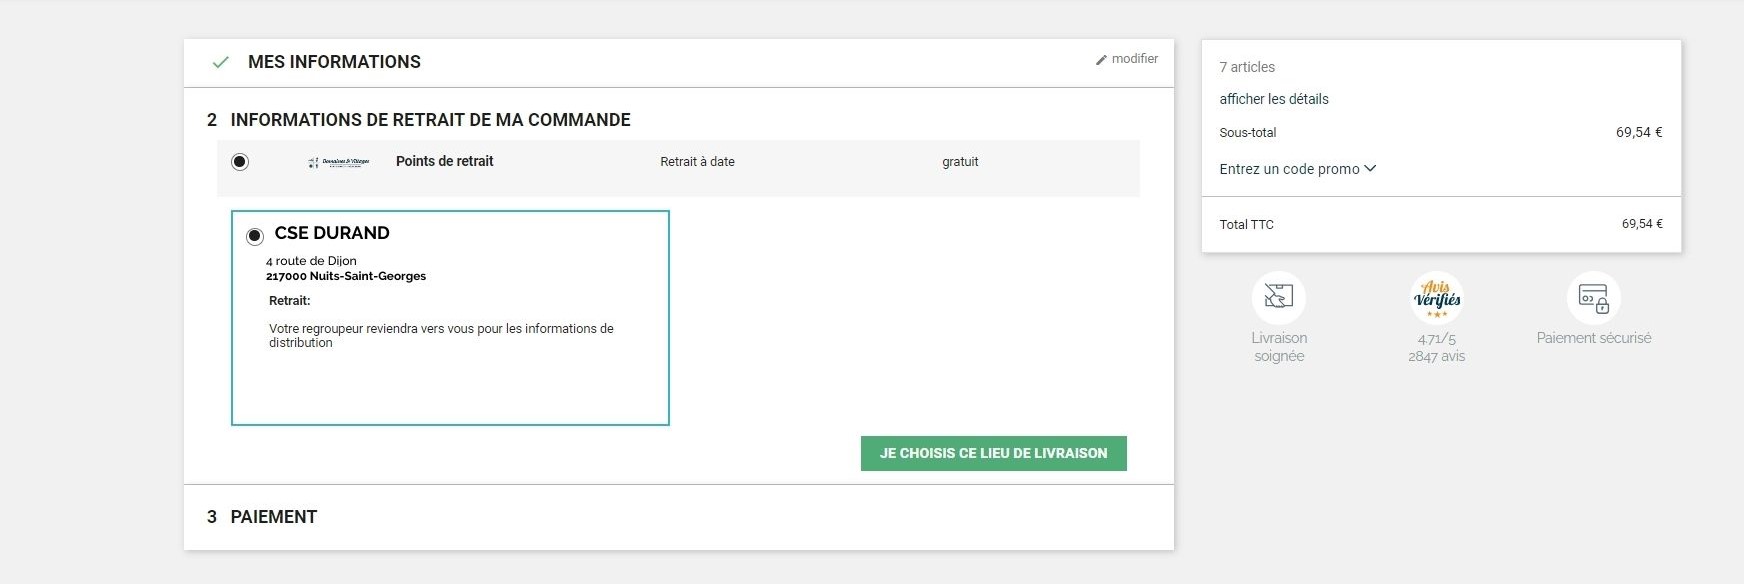
Task: Open the Mes Informations section header
Action: [334, 62]
